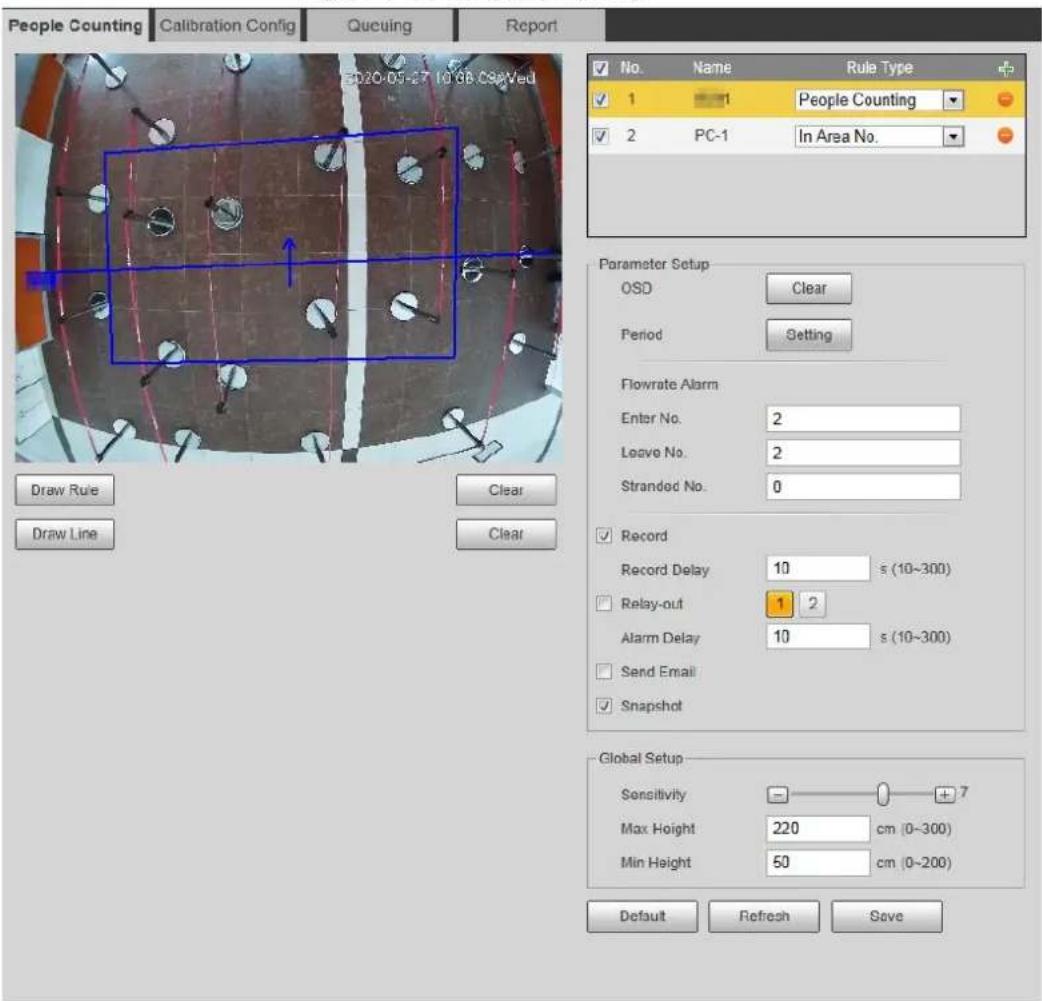Uncheck the rule 1 checkbox
The width and height of the screenshot is (1042, 1001).
click(601, 100)
